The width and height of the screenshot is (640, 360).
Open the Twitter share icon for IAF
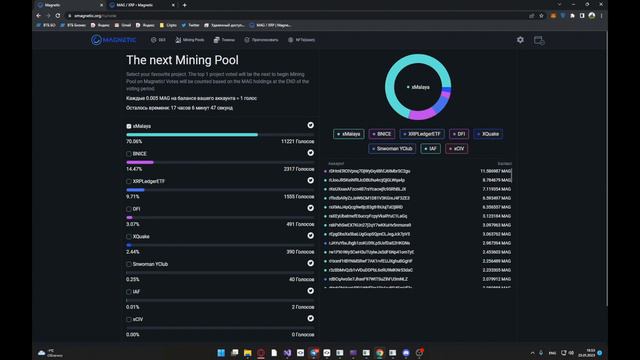[311, 291]
